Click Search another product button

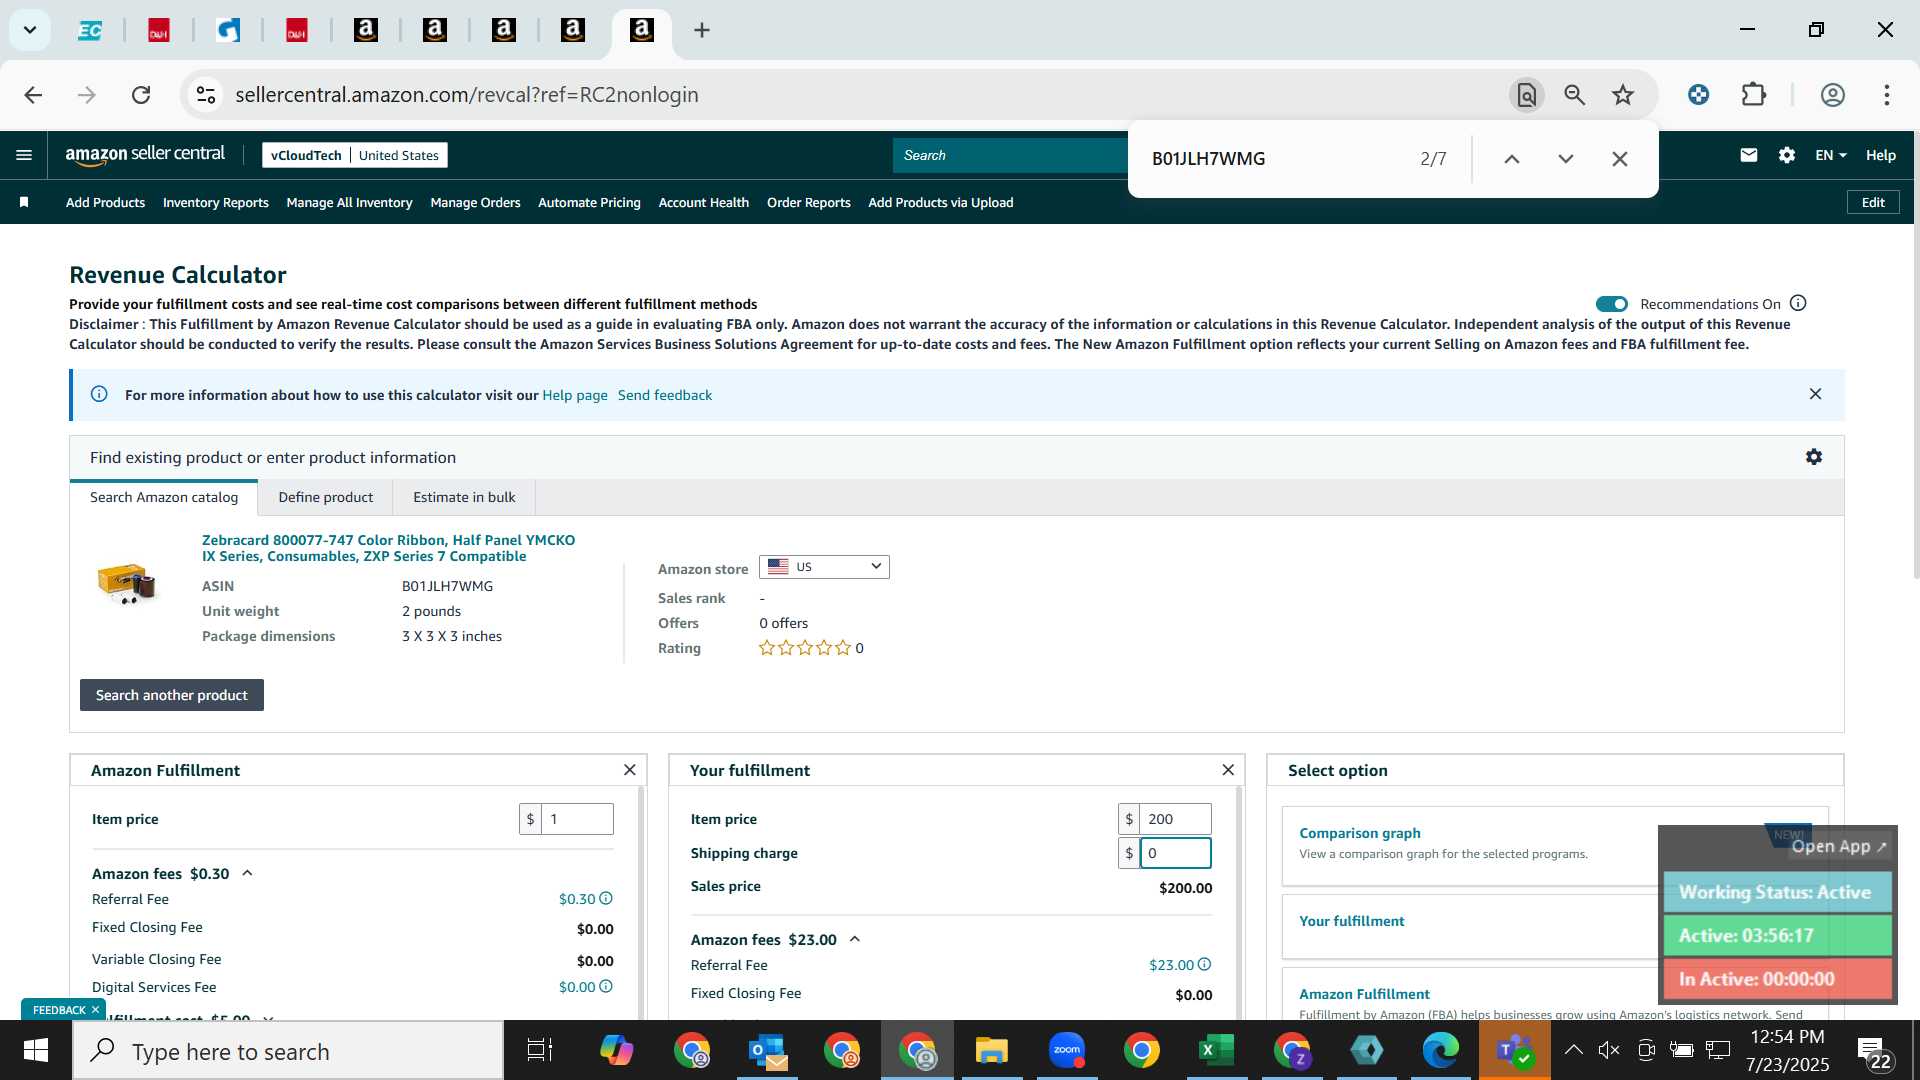[172, 695]
